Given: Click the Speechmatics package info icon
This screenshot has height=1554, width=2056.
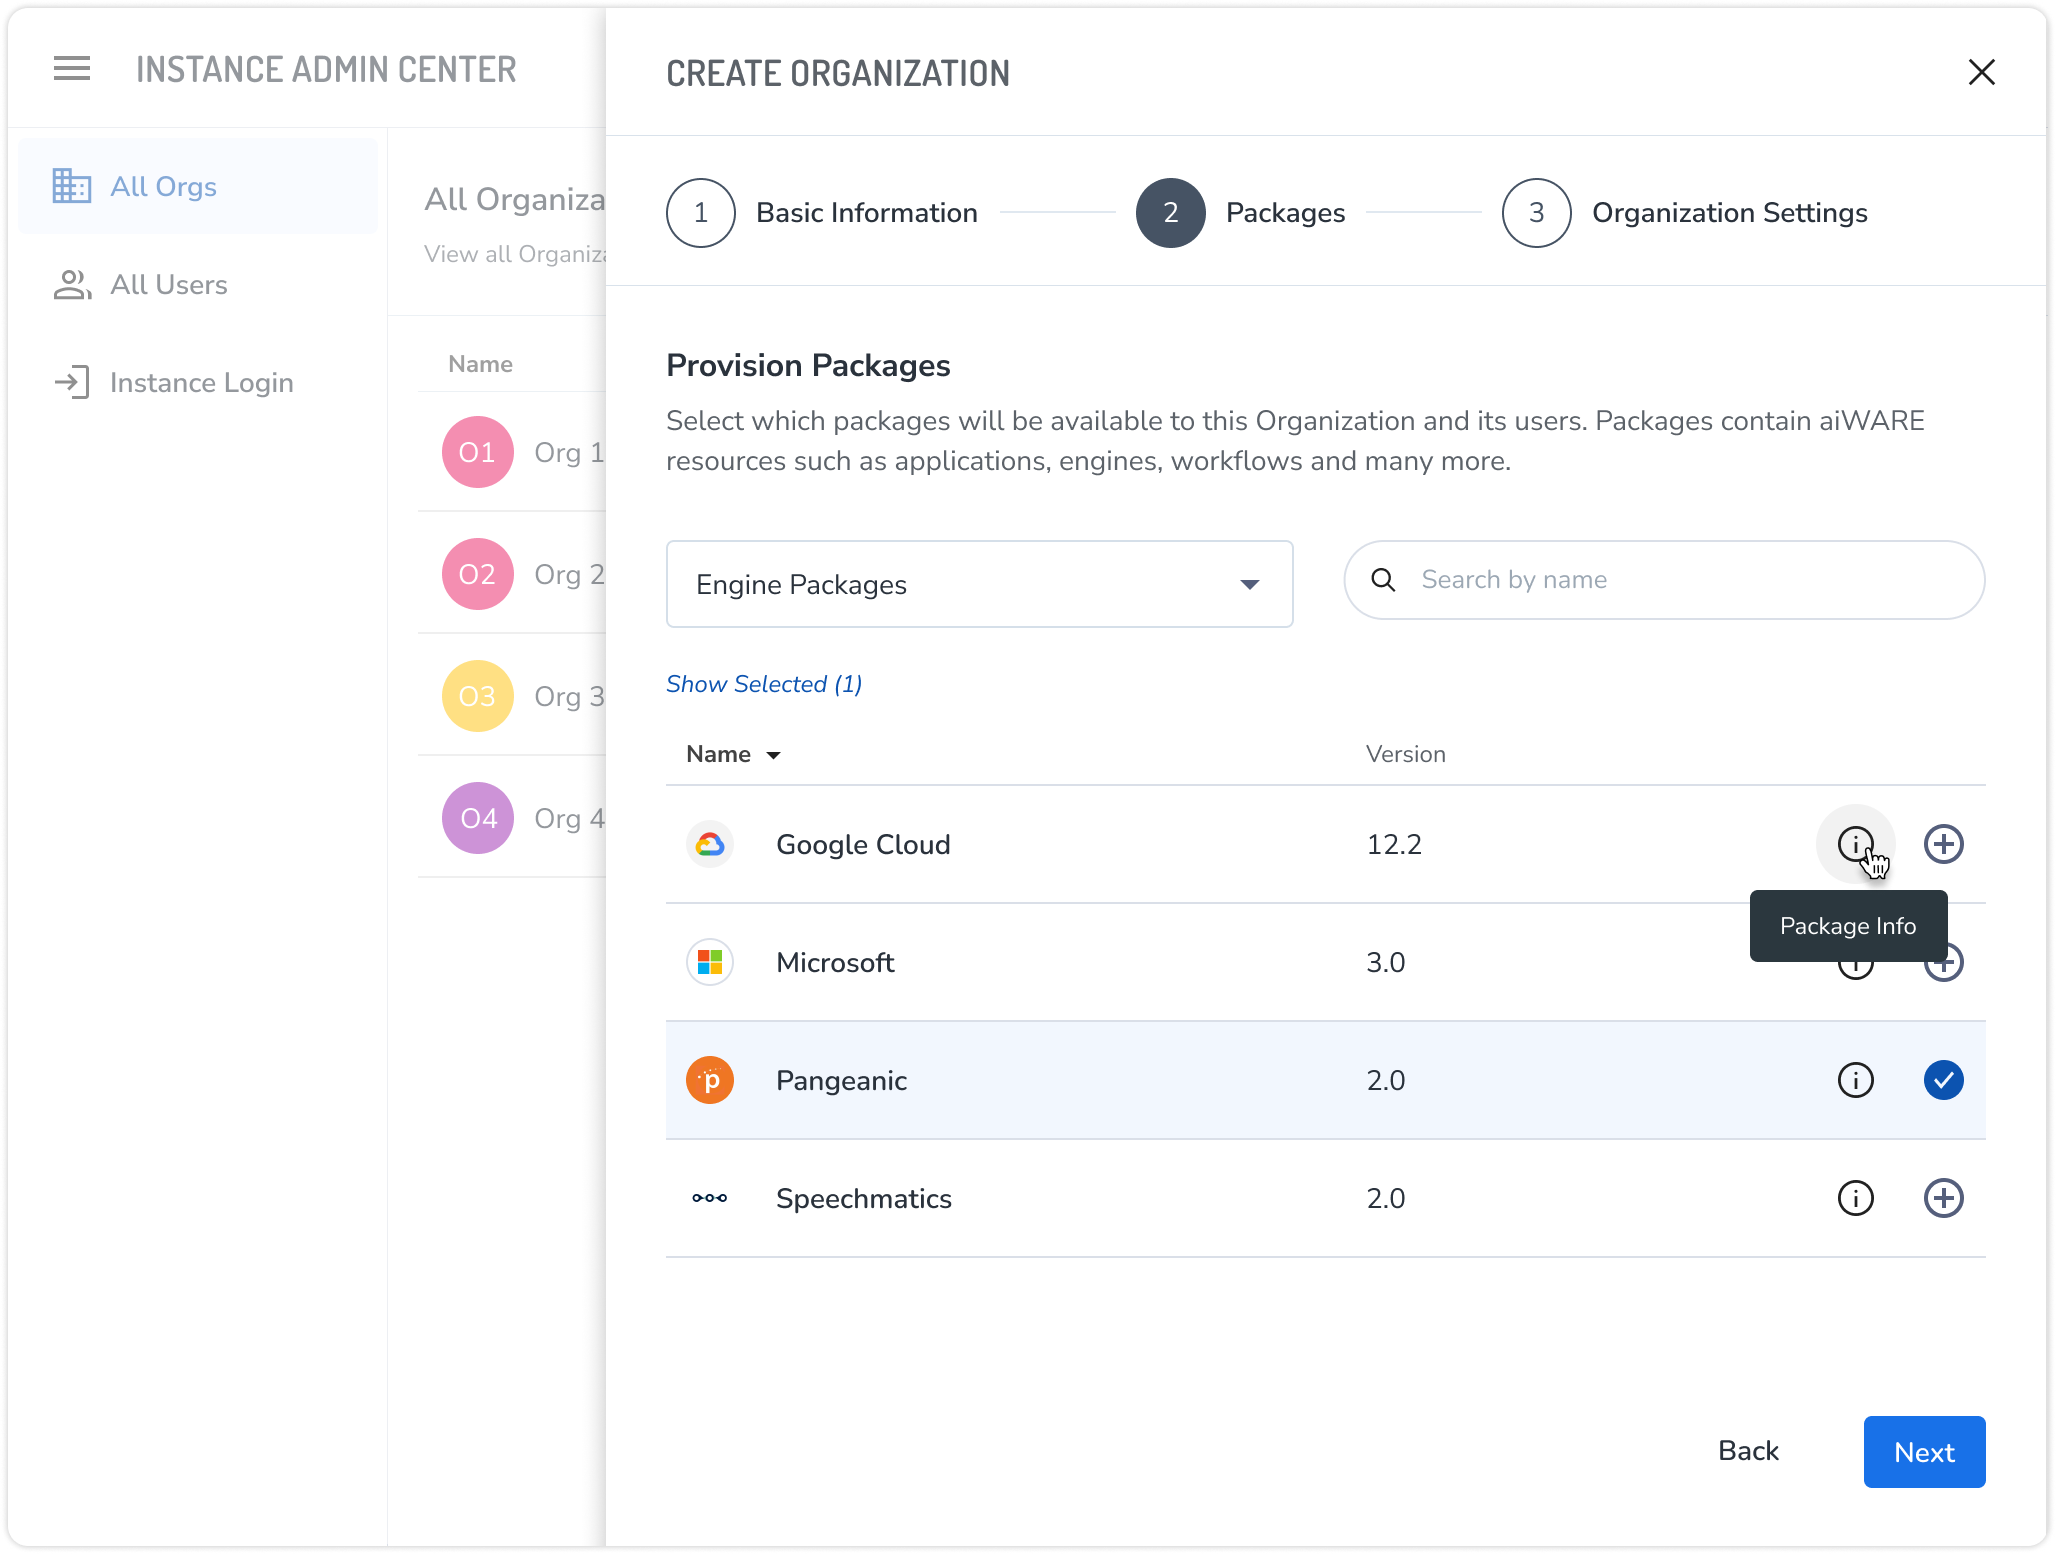Looking at the screenshot, I should (1855, 1198).
